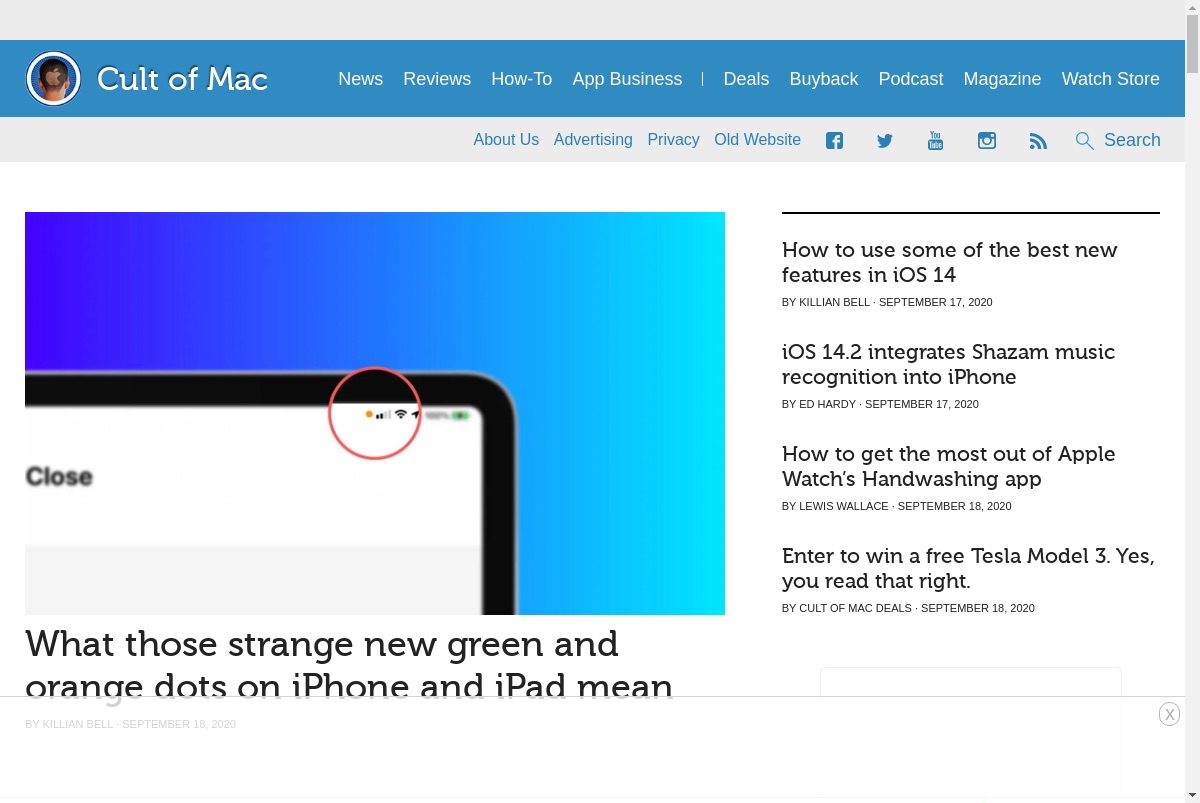Go to the Buyback page
Screen dimensions: 1200x803
824,79
